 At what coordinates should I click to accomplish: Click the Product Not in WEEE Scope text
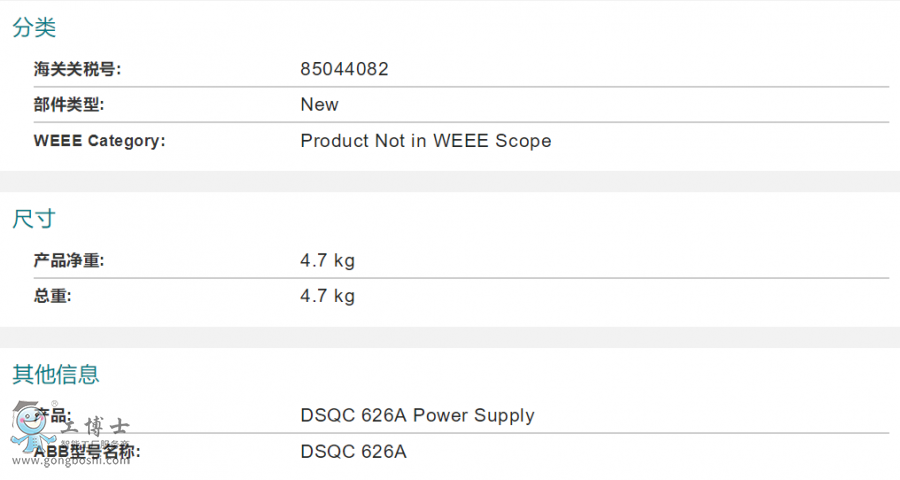pos(425,141)
